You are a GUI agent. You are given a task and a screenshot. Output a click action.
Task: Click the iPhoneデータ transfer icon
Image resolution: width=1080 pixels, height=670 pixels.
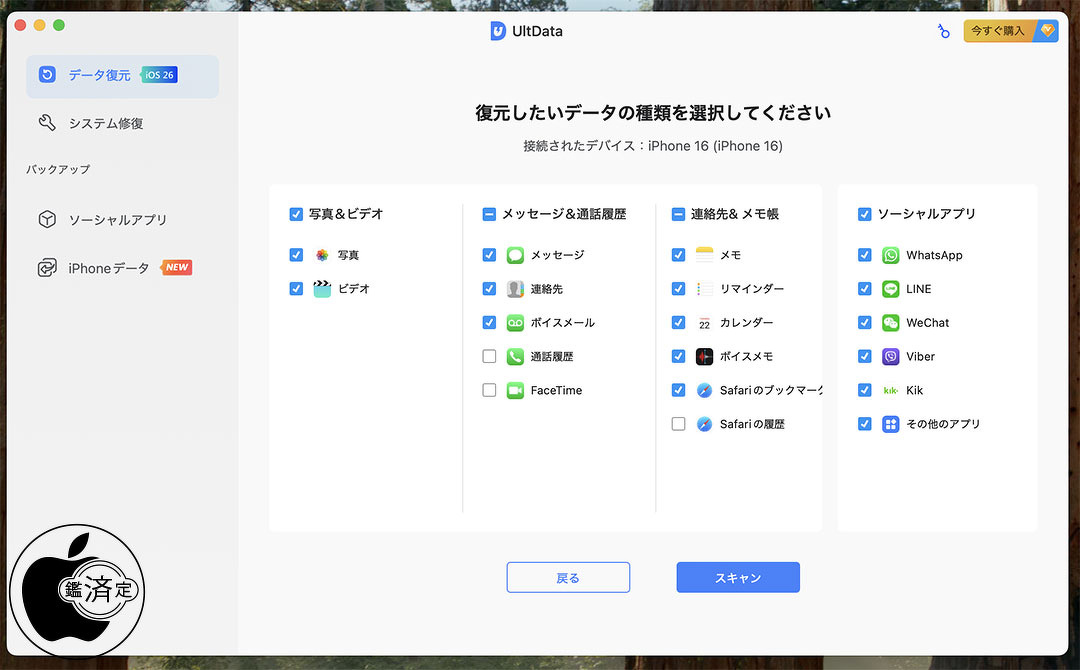tap(47, 268)
